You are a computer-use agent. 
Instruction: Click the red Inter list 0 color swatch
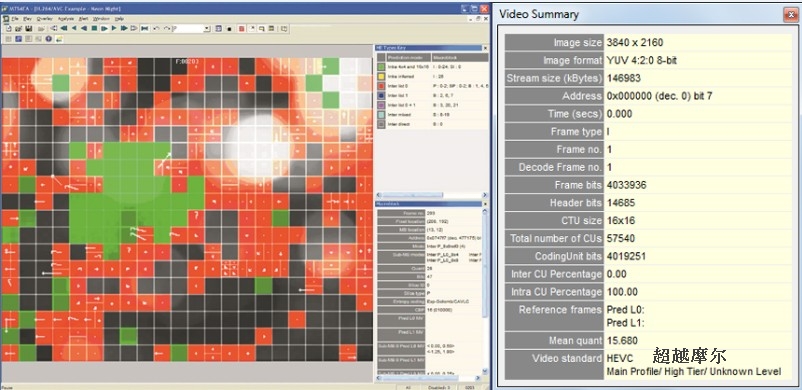pyautogui.click(x=382, y=85)
